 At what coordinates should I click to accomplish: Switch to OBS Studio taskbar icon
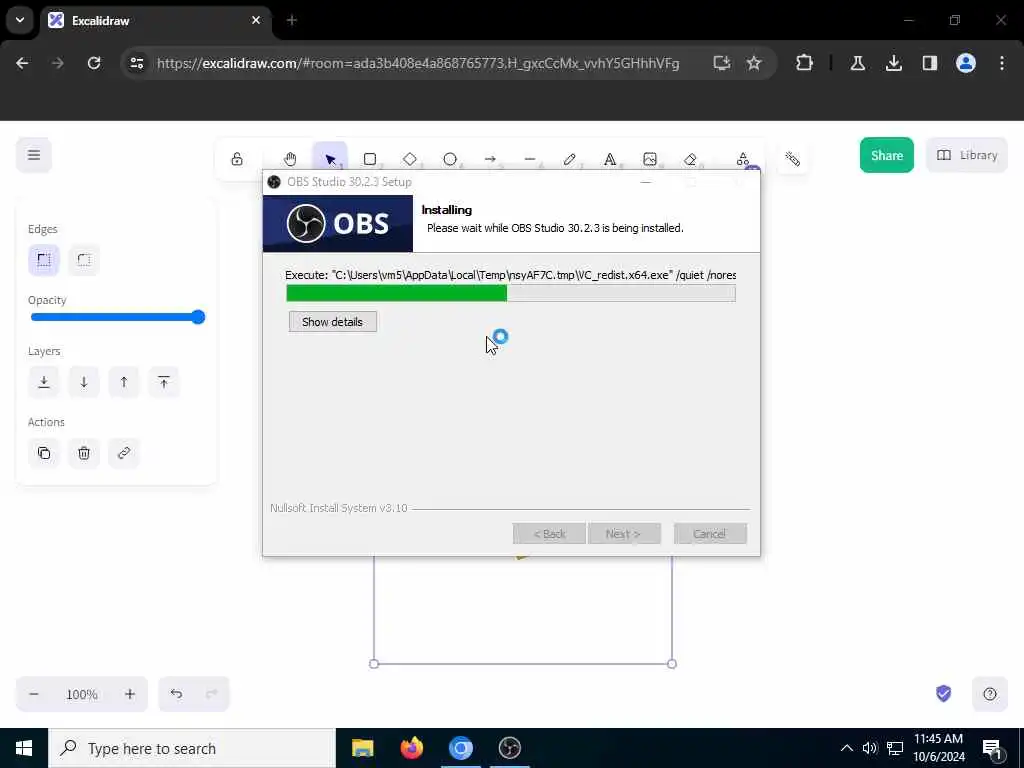(509, 748)
